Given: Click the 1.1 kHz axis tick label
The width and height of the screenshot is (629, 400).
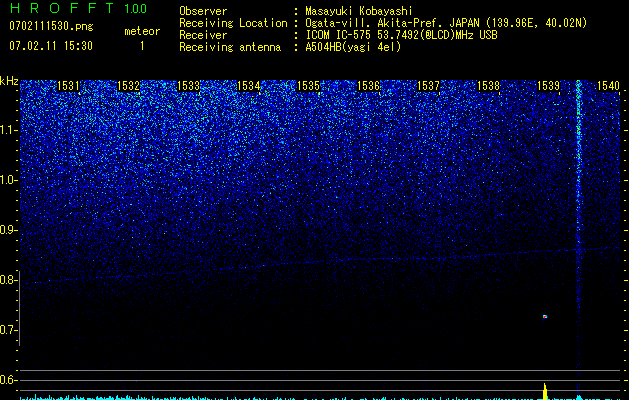Looking at the screenshot, I should click(8, 130).
